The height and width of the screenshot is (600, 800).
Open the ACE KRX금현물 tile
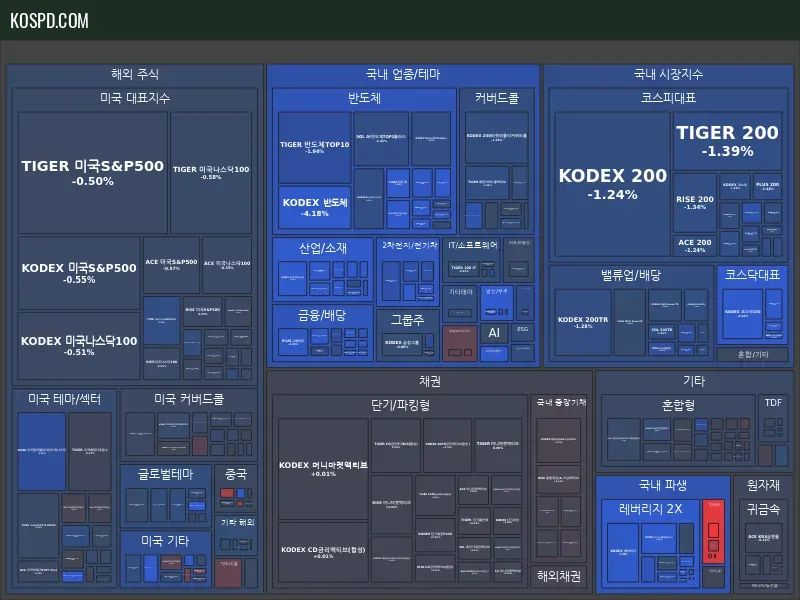[x=763, y=537]
